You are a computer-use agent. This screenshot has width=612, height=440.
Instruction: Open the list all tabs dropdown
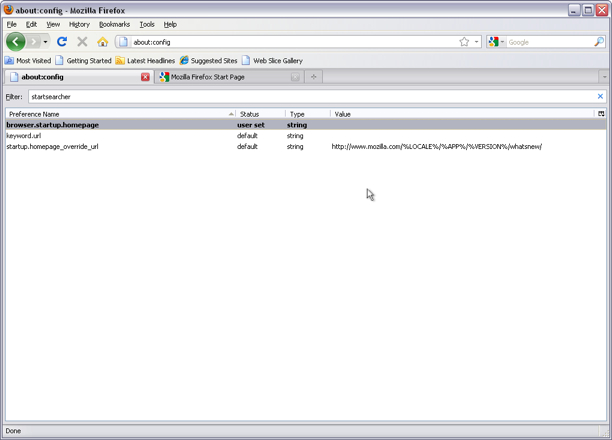click(x=605, y=77)
